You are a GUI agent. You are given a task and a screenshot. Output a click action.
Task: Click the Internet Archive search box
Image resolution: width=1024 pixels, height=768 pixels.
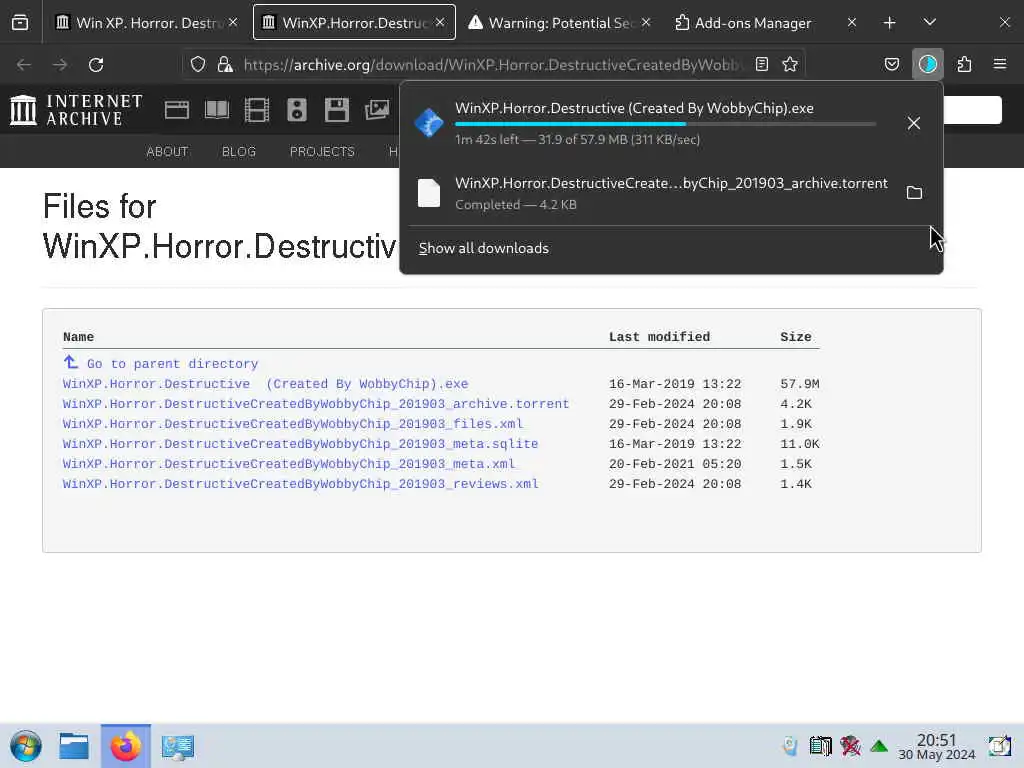[x=972, y=110]
